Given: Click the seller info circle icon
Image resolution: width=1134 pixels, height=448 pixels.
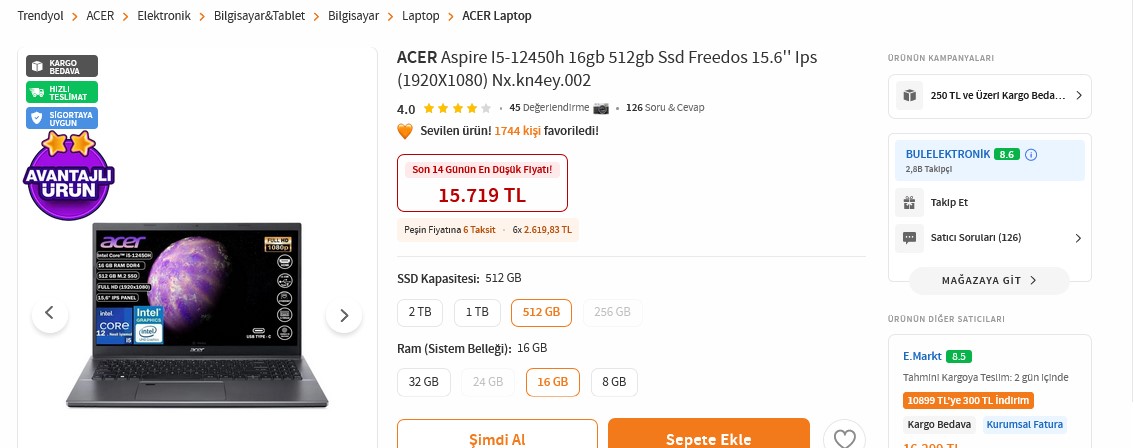Looking at the screenshot, I should (1031, 154).
